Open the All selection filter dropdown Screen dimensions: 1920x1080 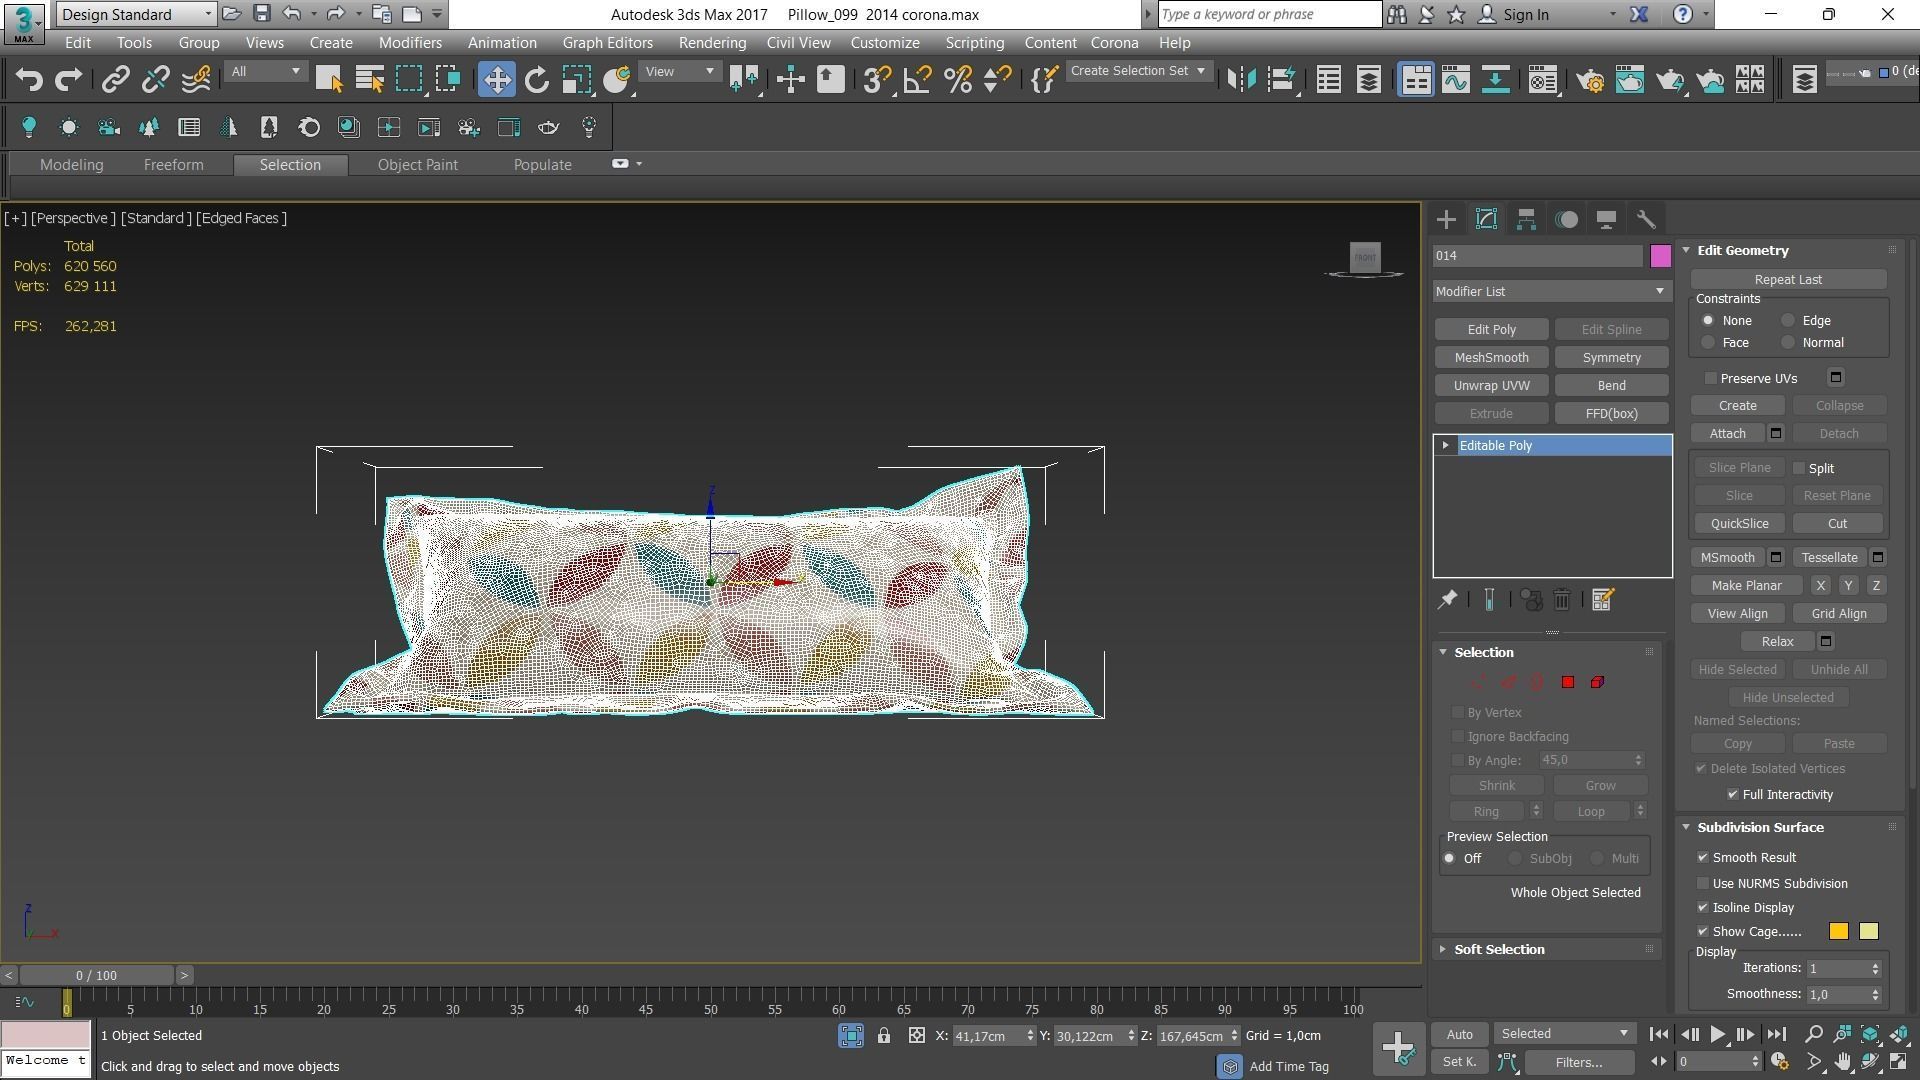(x=265, y=72)
